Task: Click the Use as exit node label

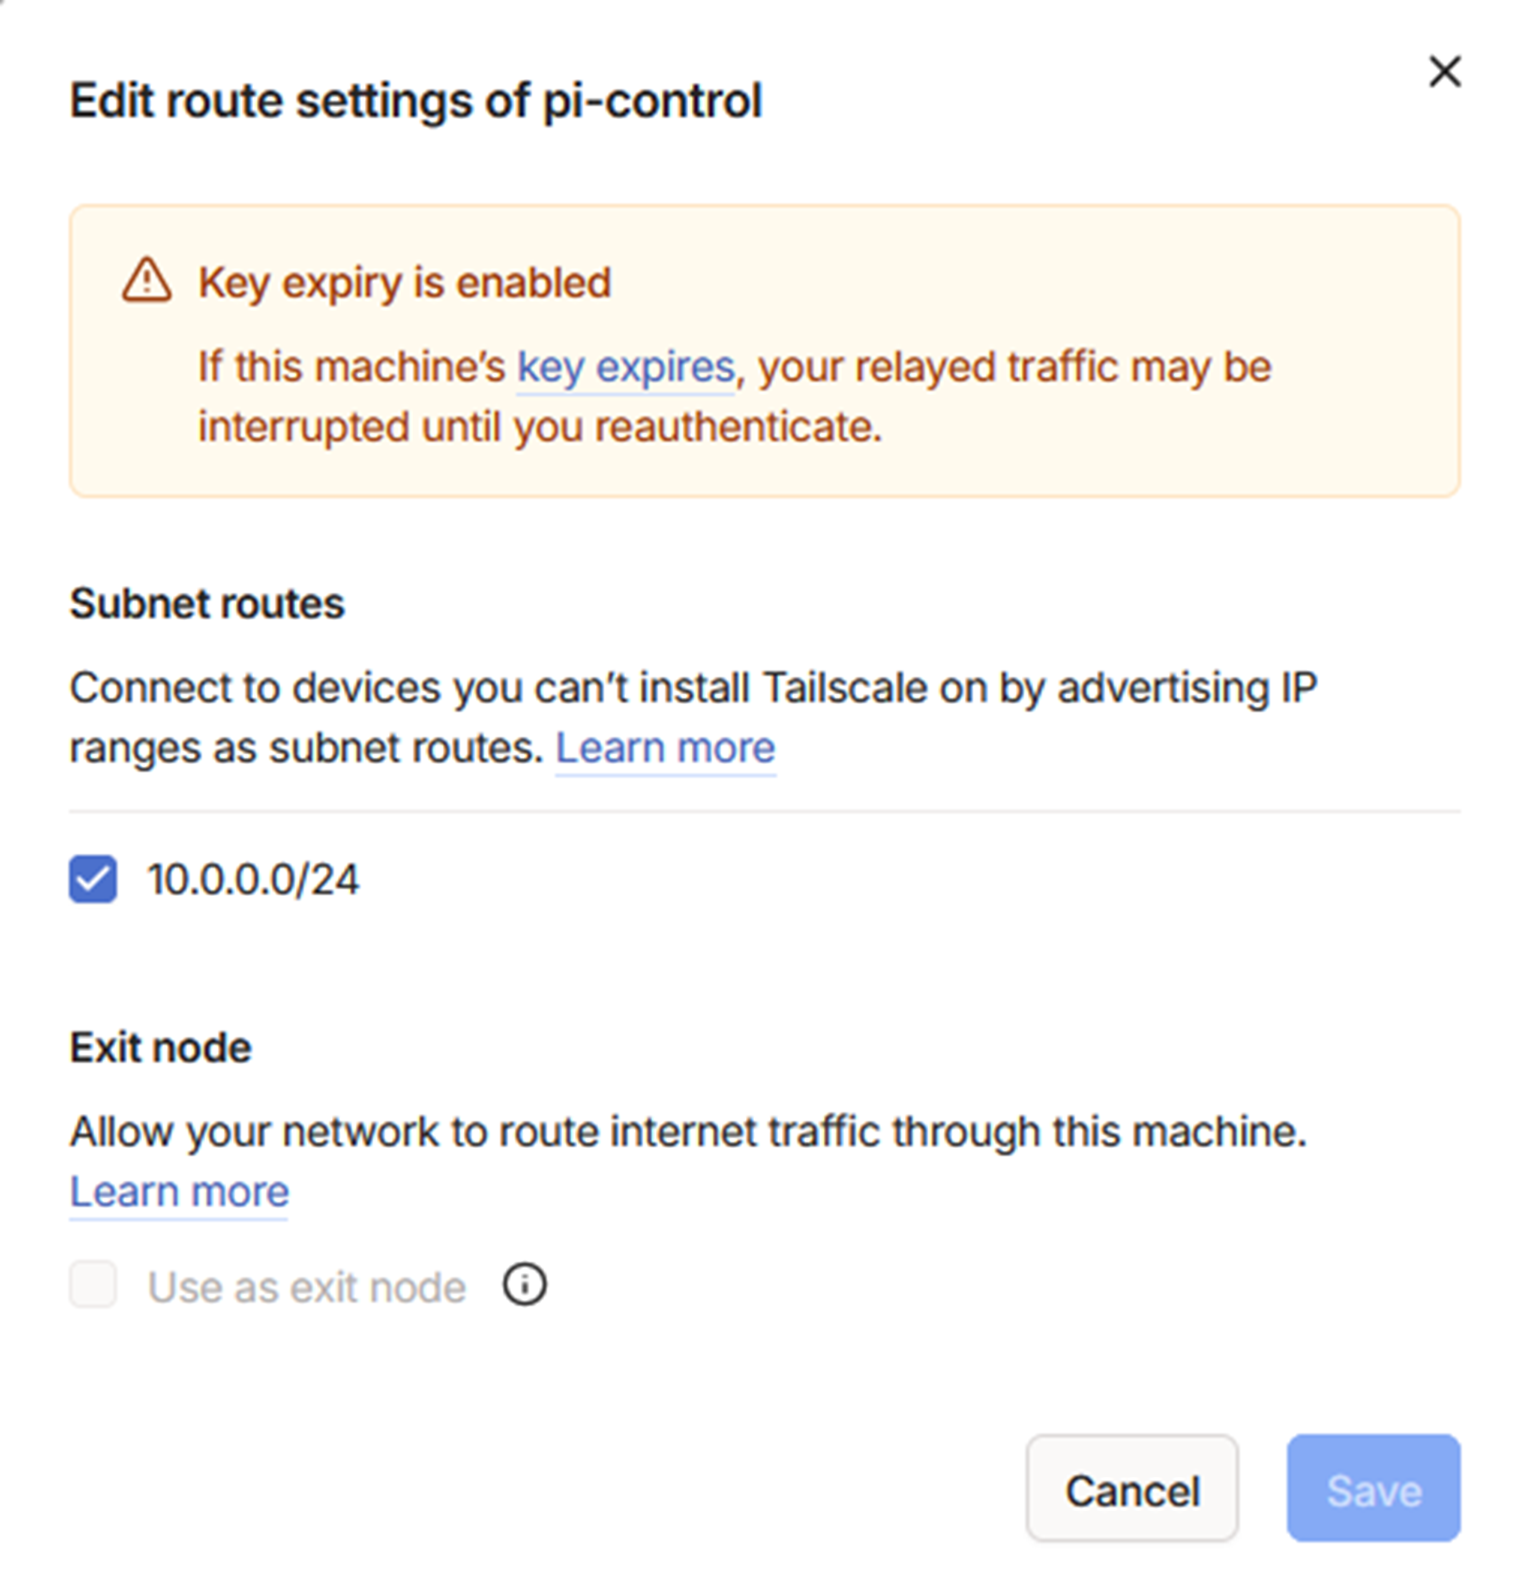Action: pyautogui.click(x=307, y=1287)
